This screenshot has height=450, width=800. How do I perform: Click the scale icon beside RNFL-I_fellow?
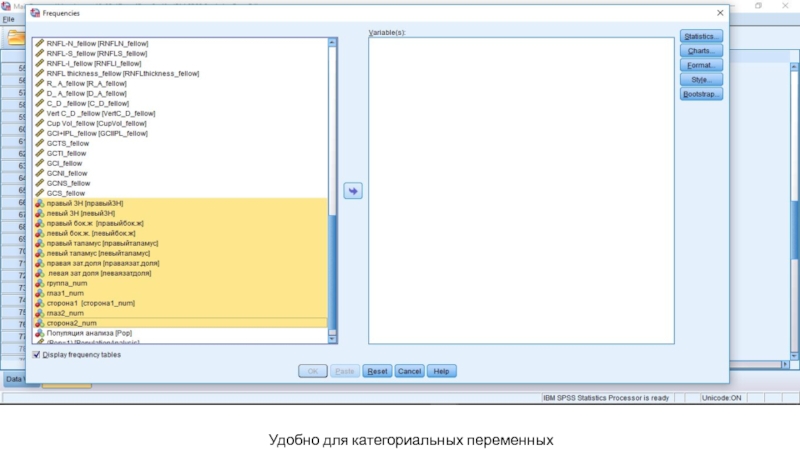pyautogui.click(x=40, y=63)
